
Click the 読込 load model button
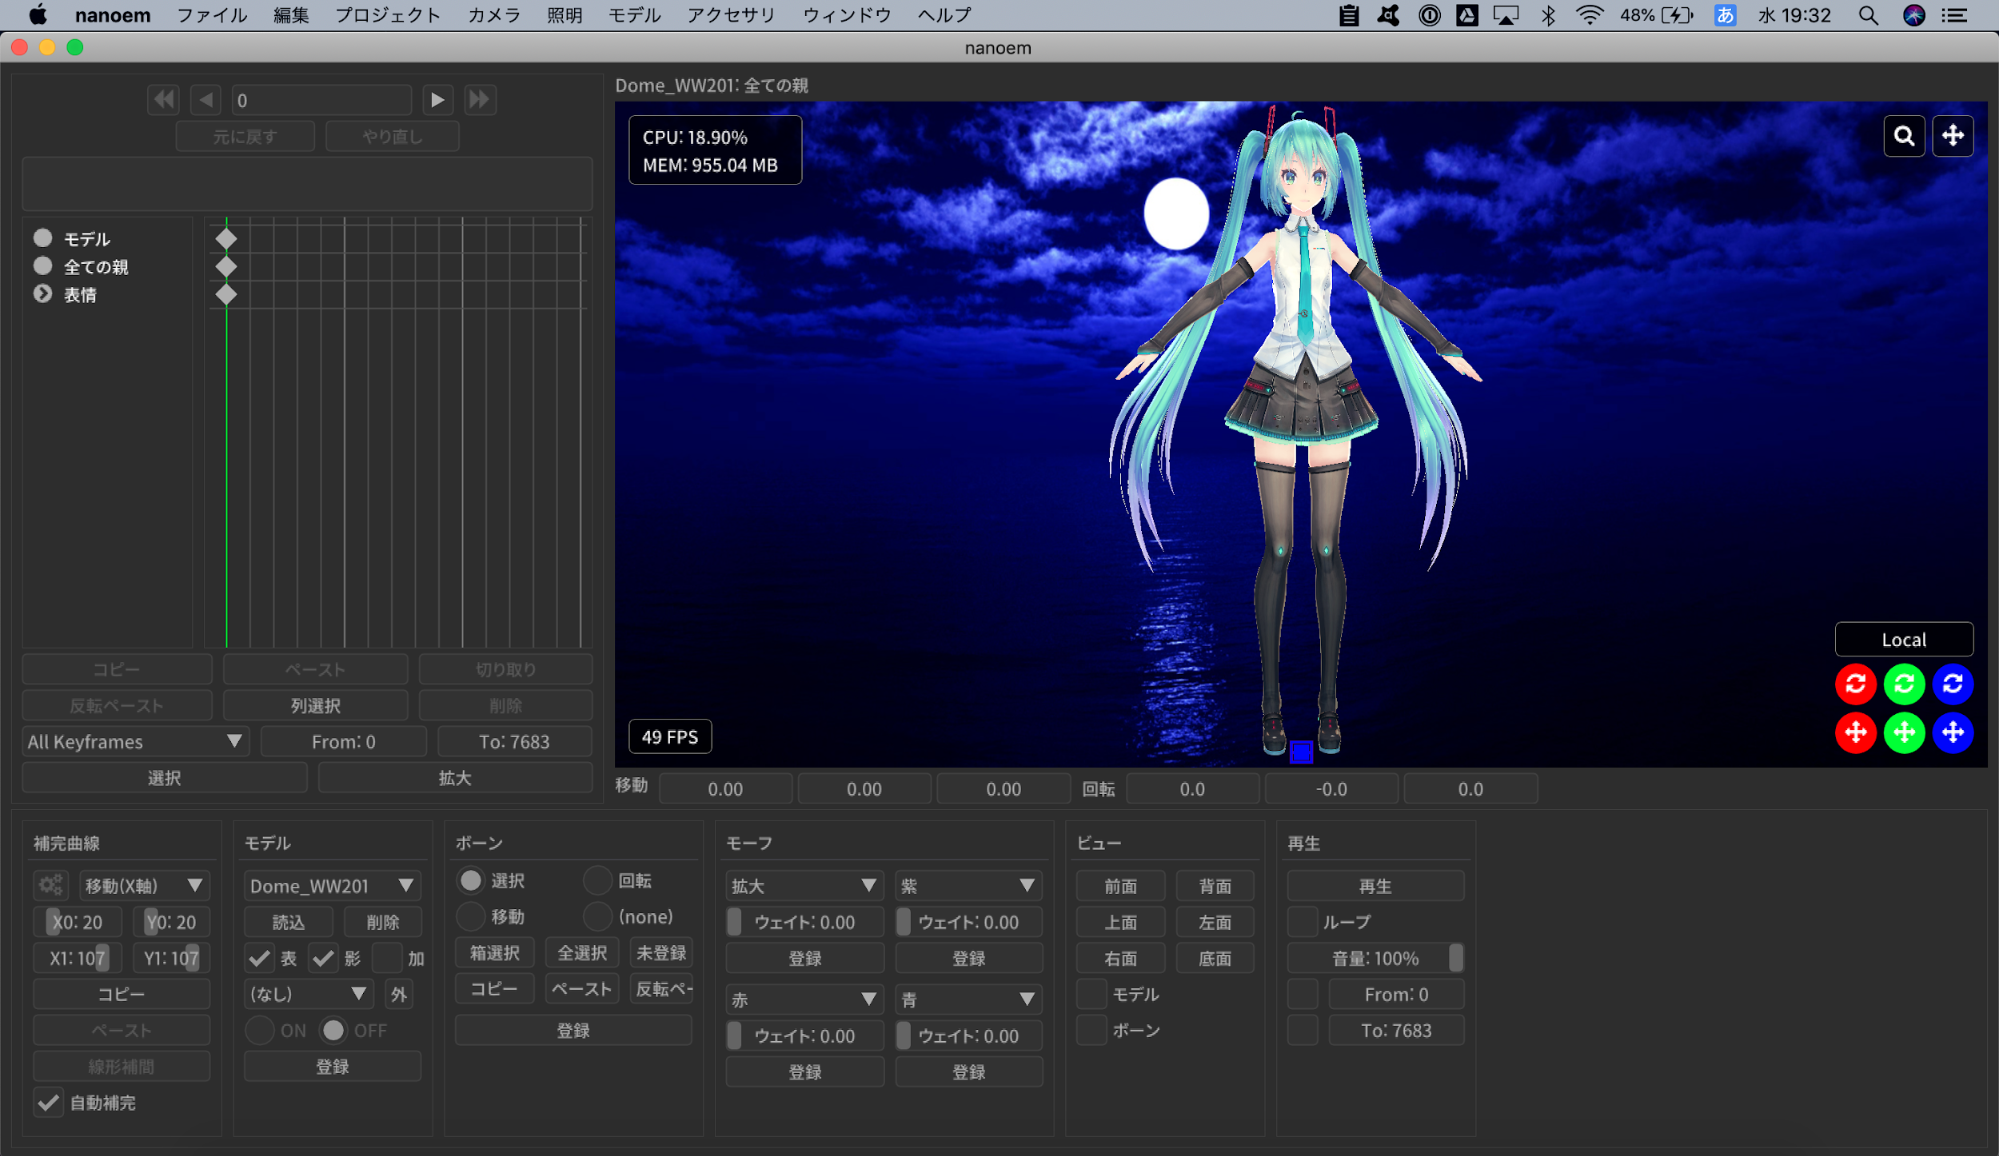click(288, 922)
